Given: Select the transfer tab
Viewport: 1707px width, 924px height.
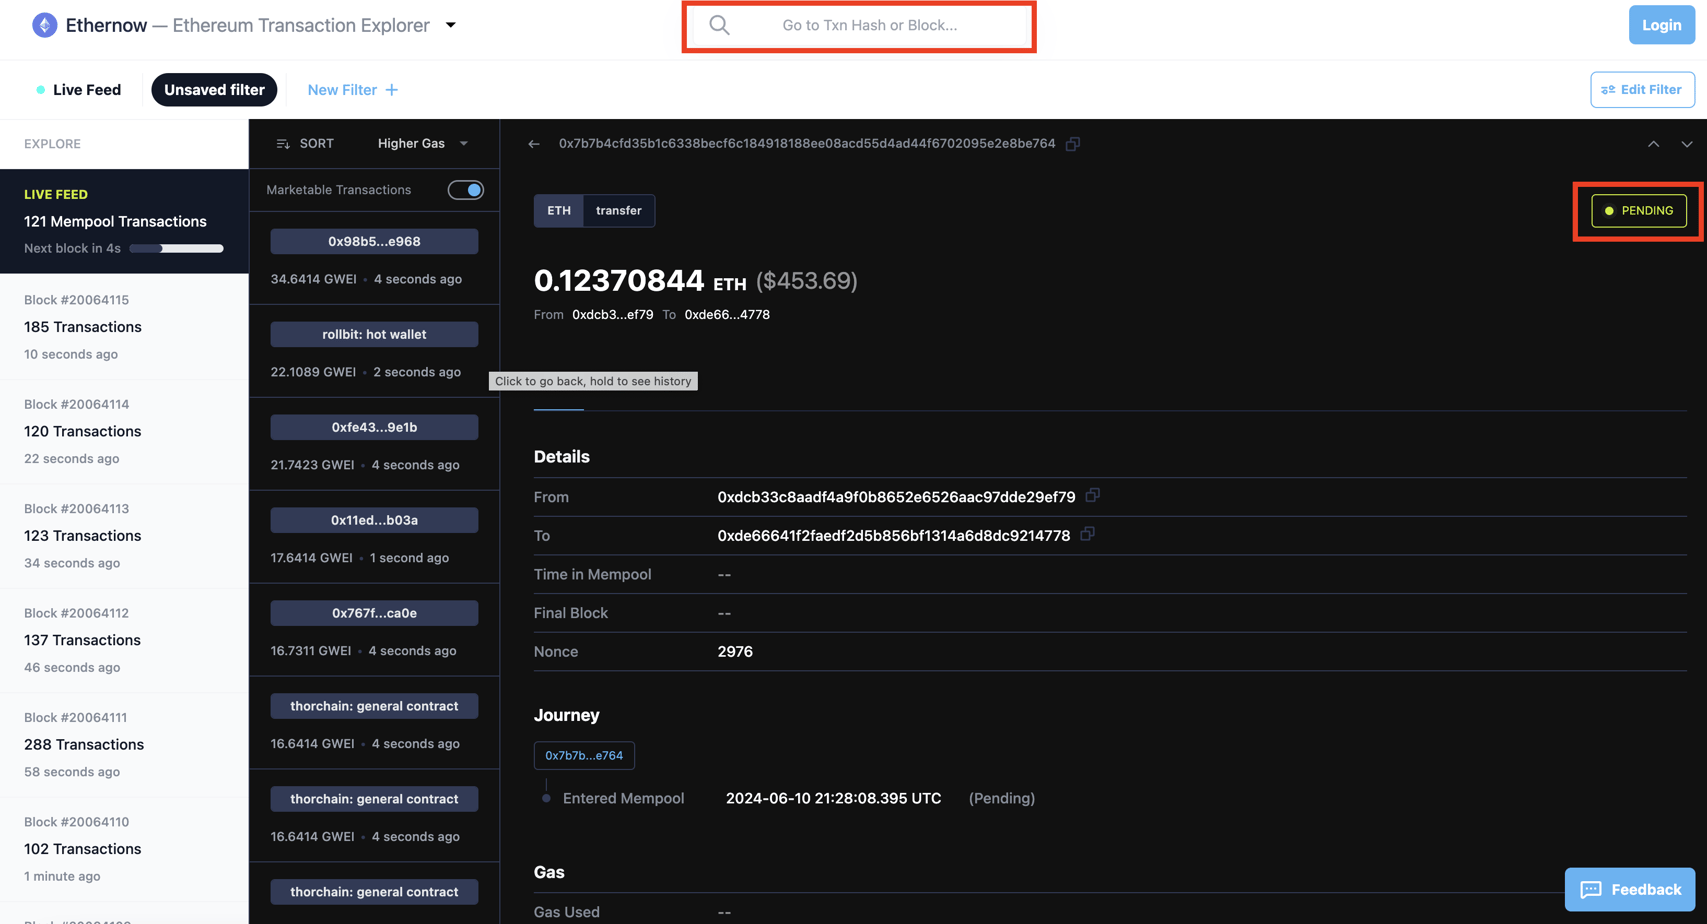Looking at the screenshot, I should click(x=618, y=210).
